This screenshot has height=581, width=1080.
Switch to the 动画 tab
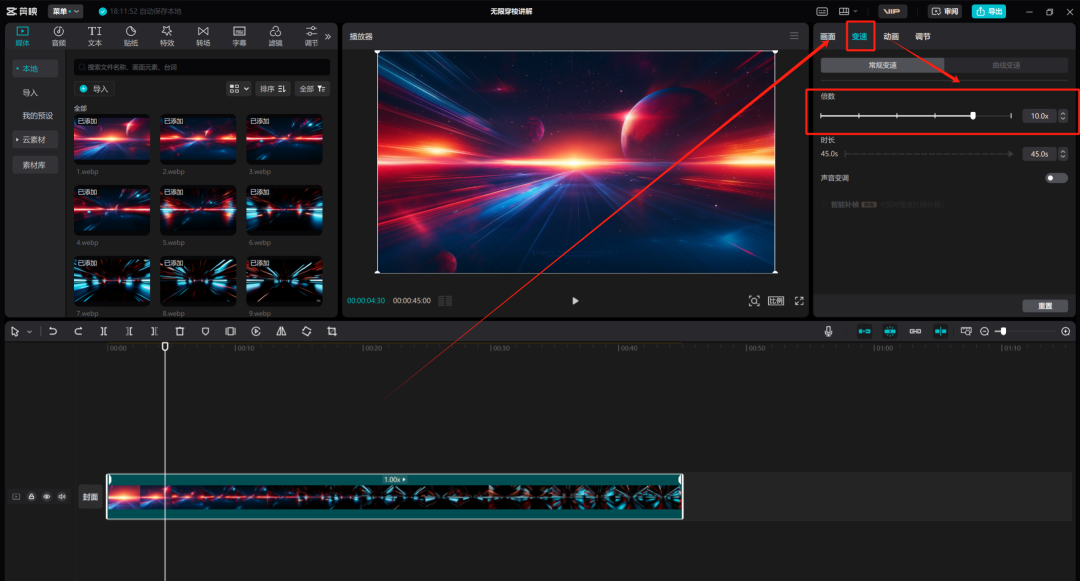(x=891, y=36)
